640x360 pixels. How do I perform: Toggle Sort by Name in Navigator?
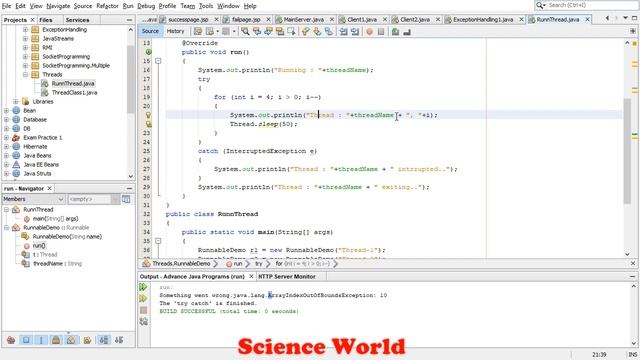point(104,340)
